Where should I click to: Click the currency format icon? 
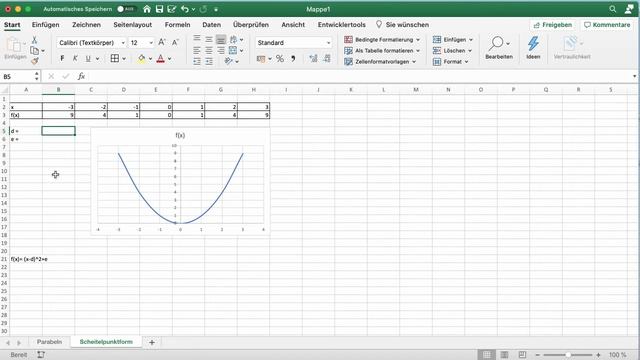tap(261, 59)
